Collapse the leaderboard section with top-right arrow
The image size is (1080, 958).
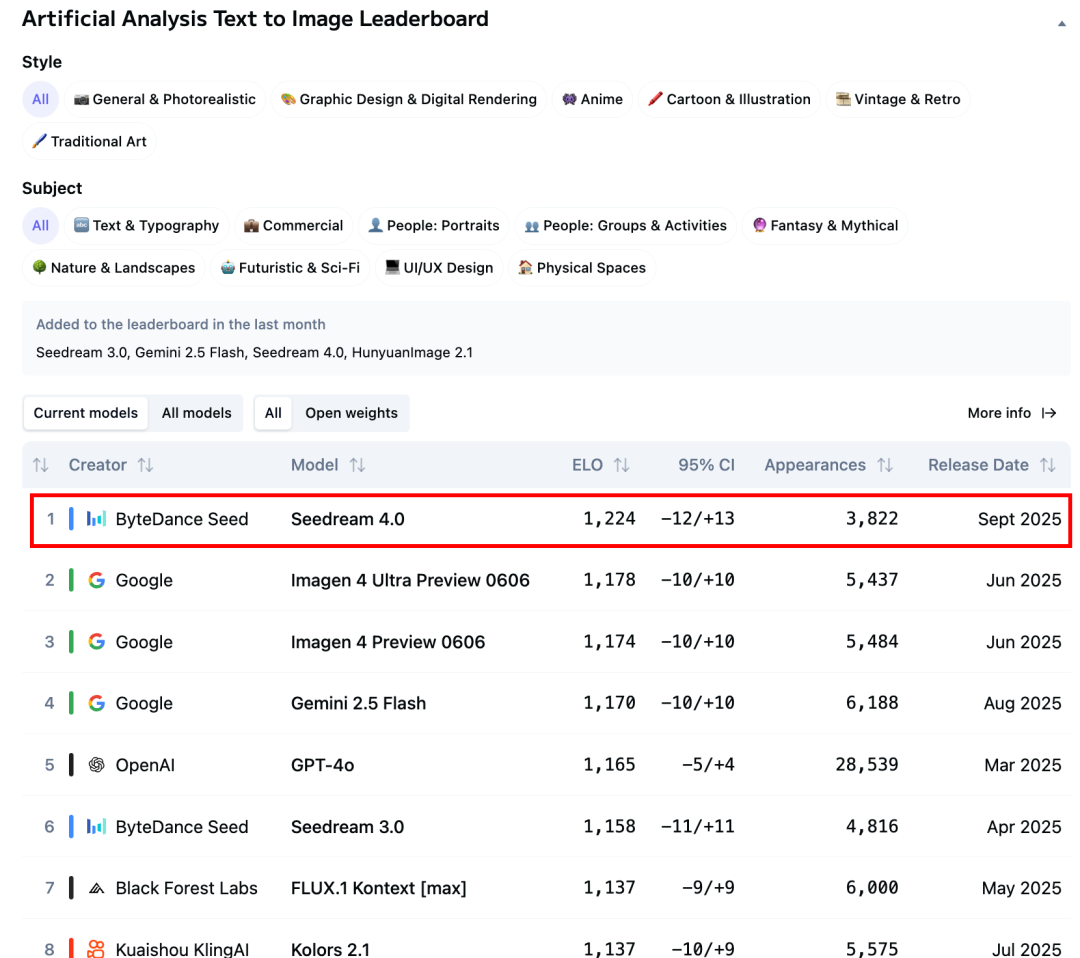[x=1061, y=23]
